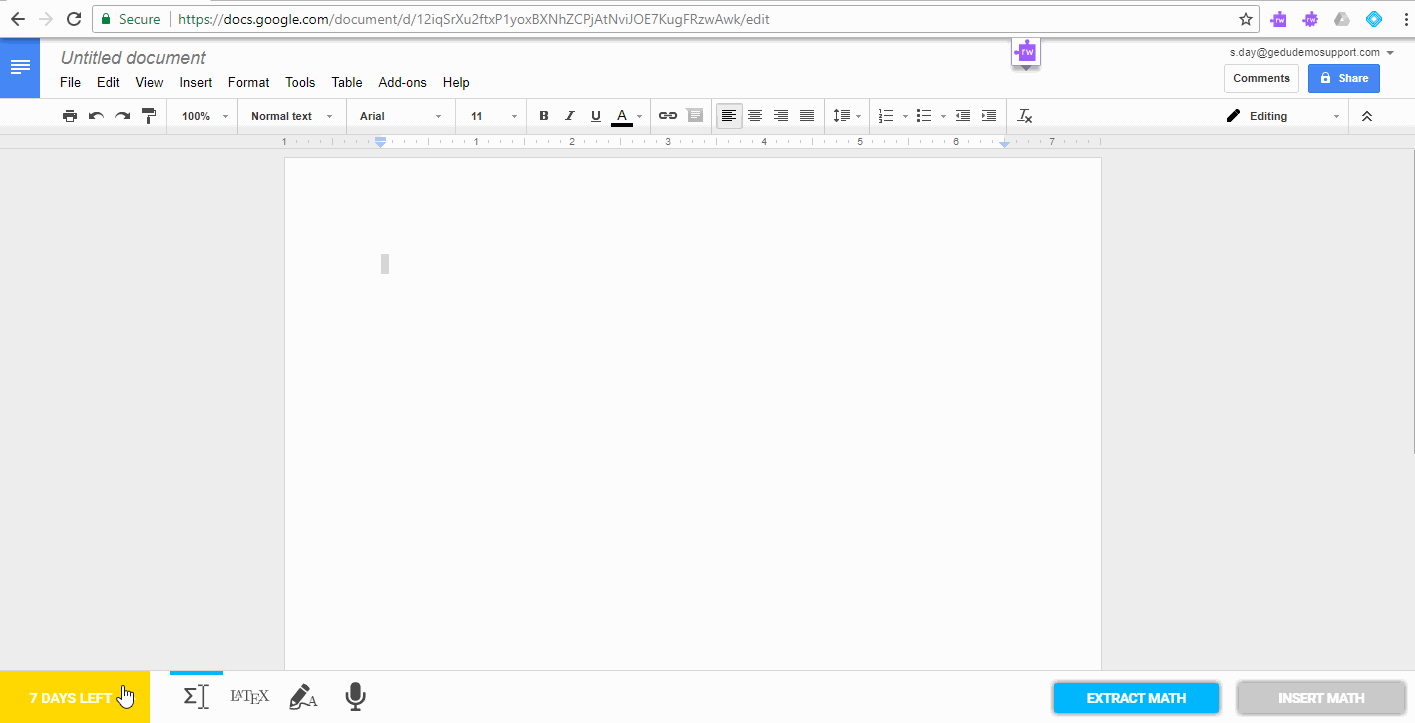Viewport: 1415px width, 723px height.
Task: Open handwriting recognition input
Action: click(x=303, y=697)
